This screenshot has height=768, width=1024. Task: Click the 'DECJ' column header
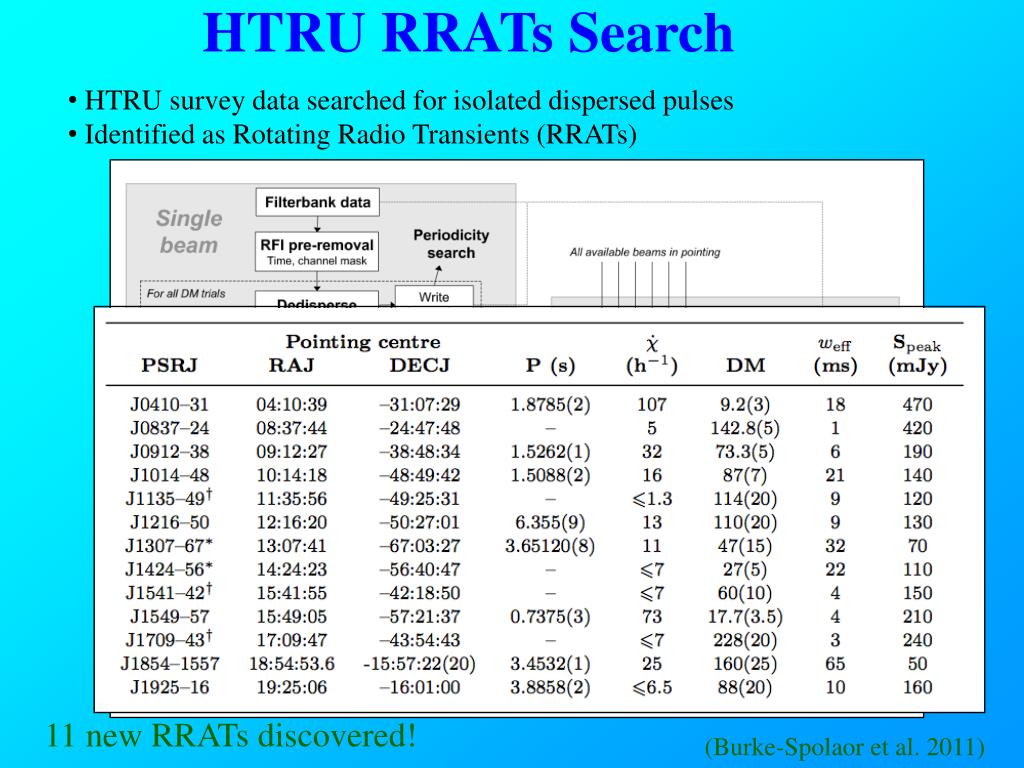pyautogui.click(x=420, y=365)
